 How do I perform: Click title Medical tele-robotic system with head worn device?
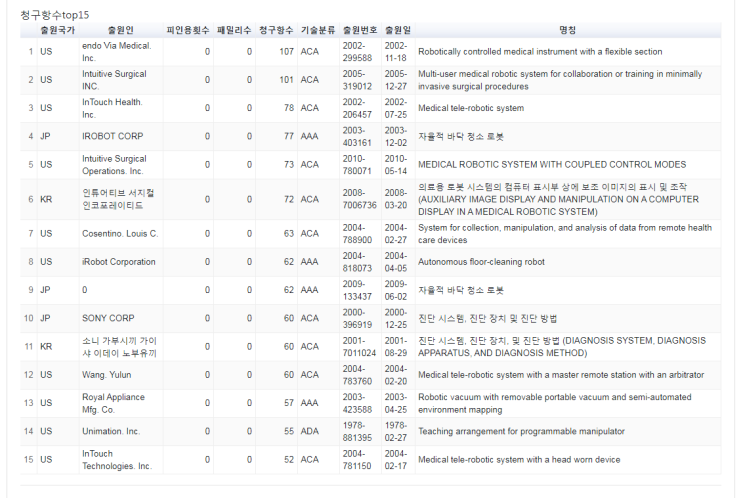(519, 459)
